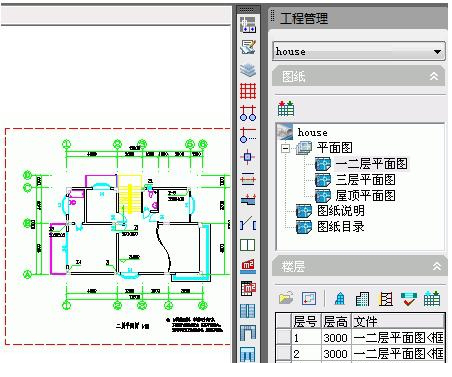Viewport: 452px width, 377px height.
Task: Open the m² area table tool icon
Action: click(x=248, y=289)
